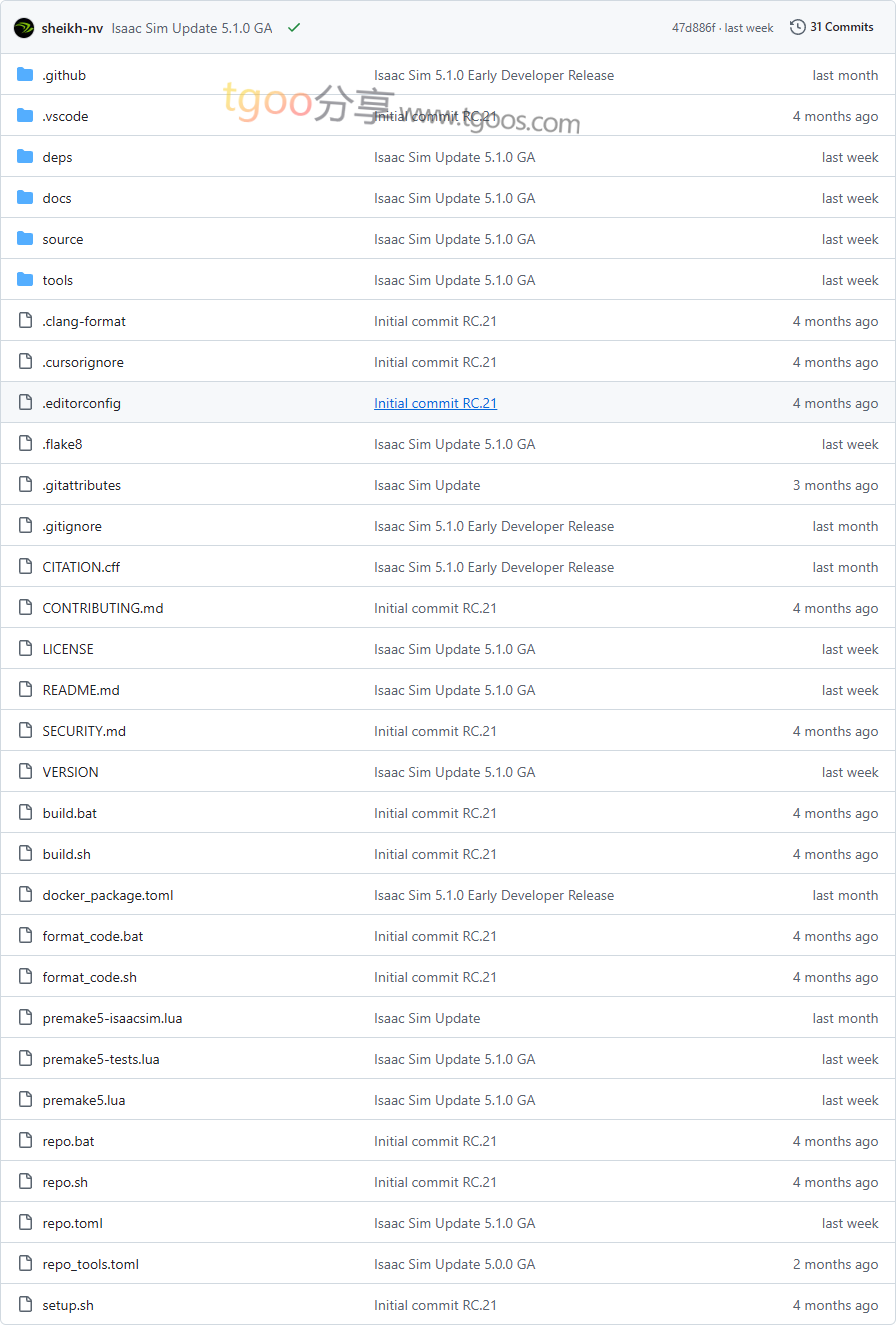Open the CONTRIBUTING.md file
Screen dimensions: 896x1325
[x=102, y=608]
